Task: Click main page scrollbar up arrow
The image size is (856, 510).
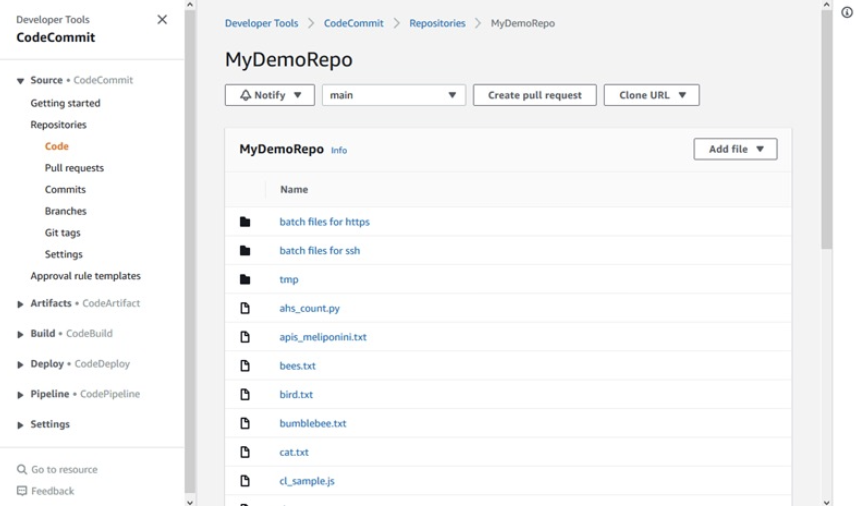Action: point(827,5)
